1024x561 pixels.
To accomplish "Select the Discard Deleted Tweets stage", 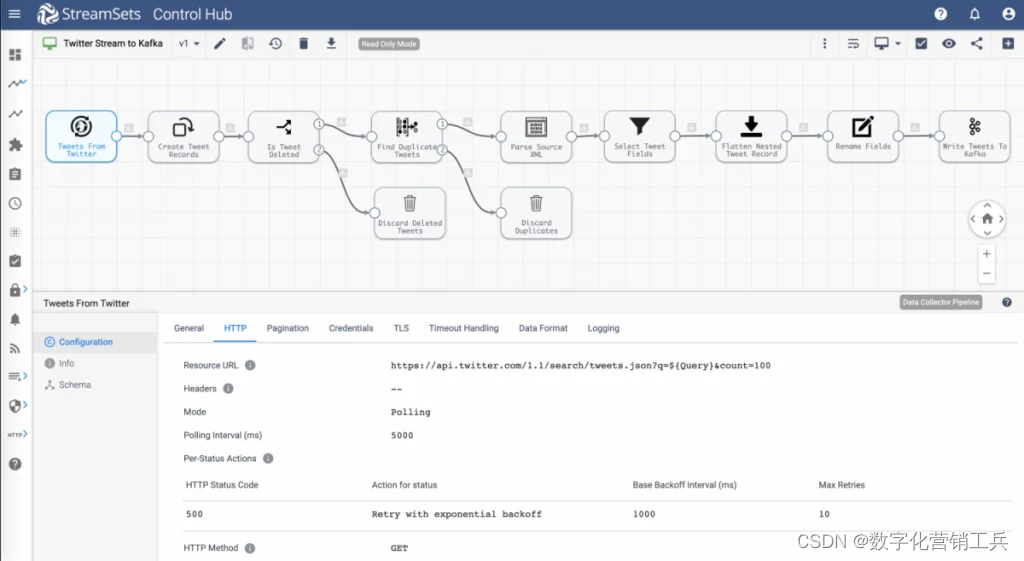I will click(409, 214).
